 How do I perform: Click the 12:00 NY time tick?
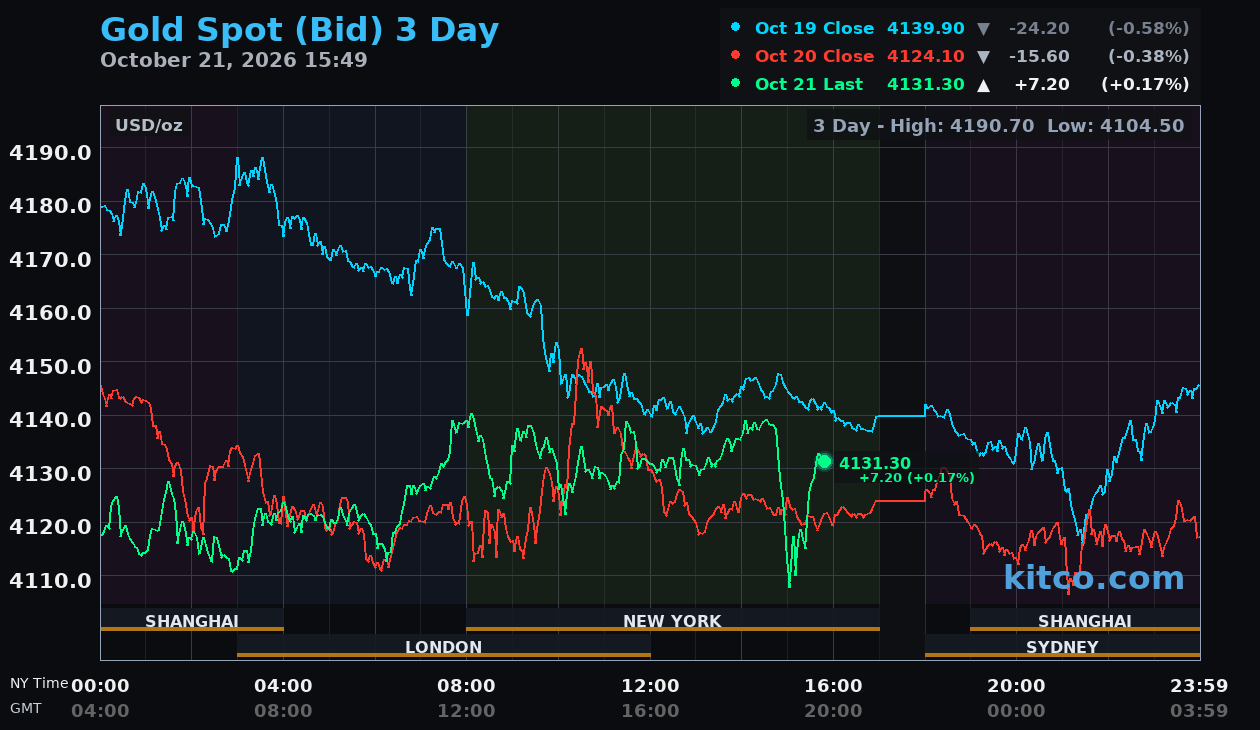pos(650,686)
